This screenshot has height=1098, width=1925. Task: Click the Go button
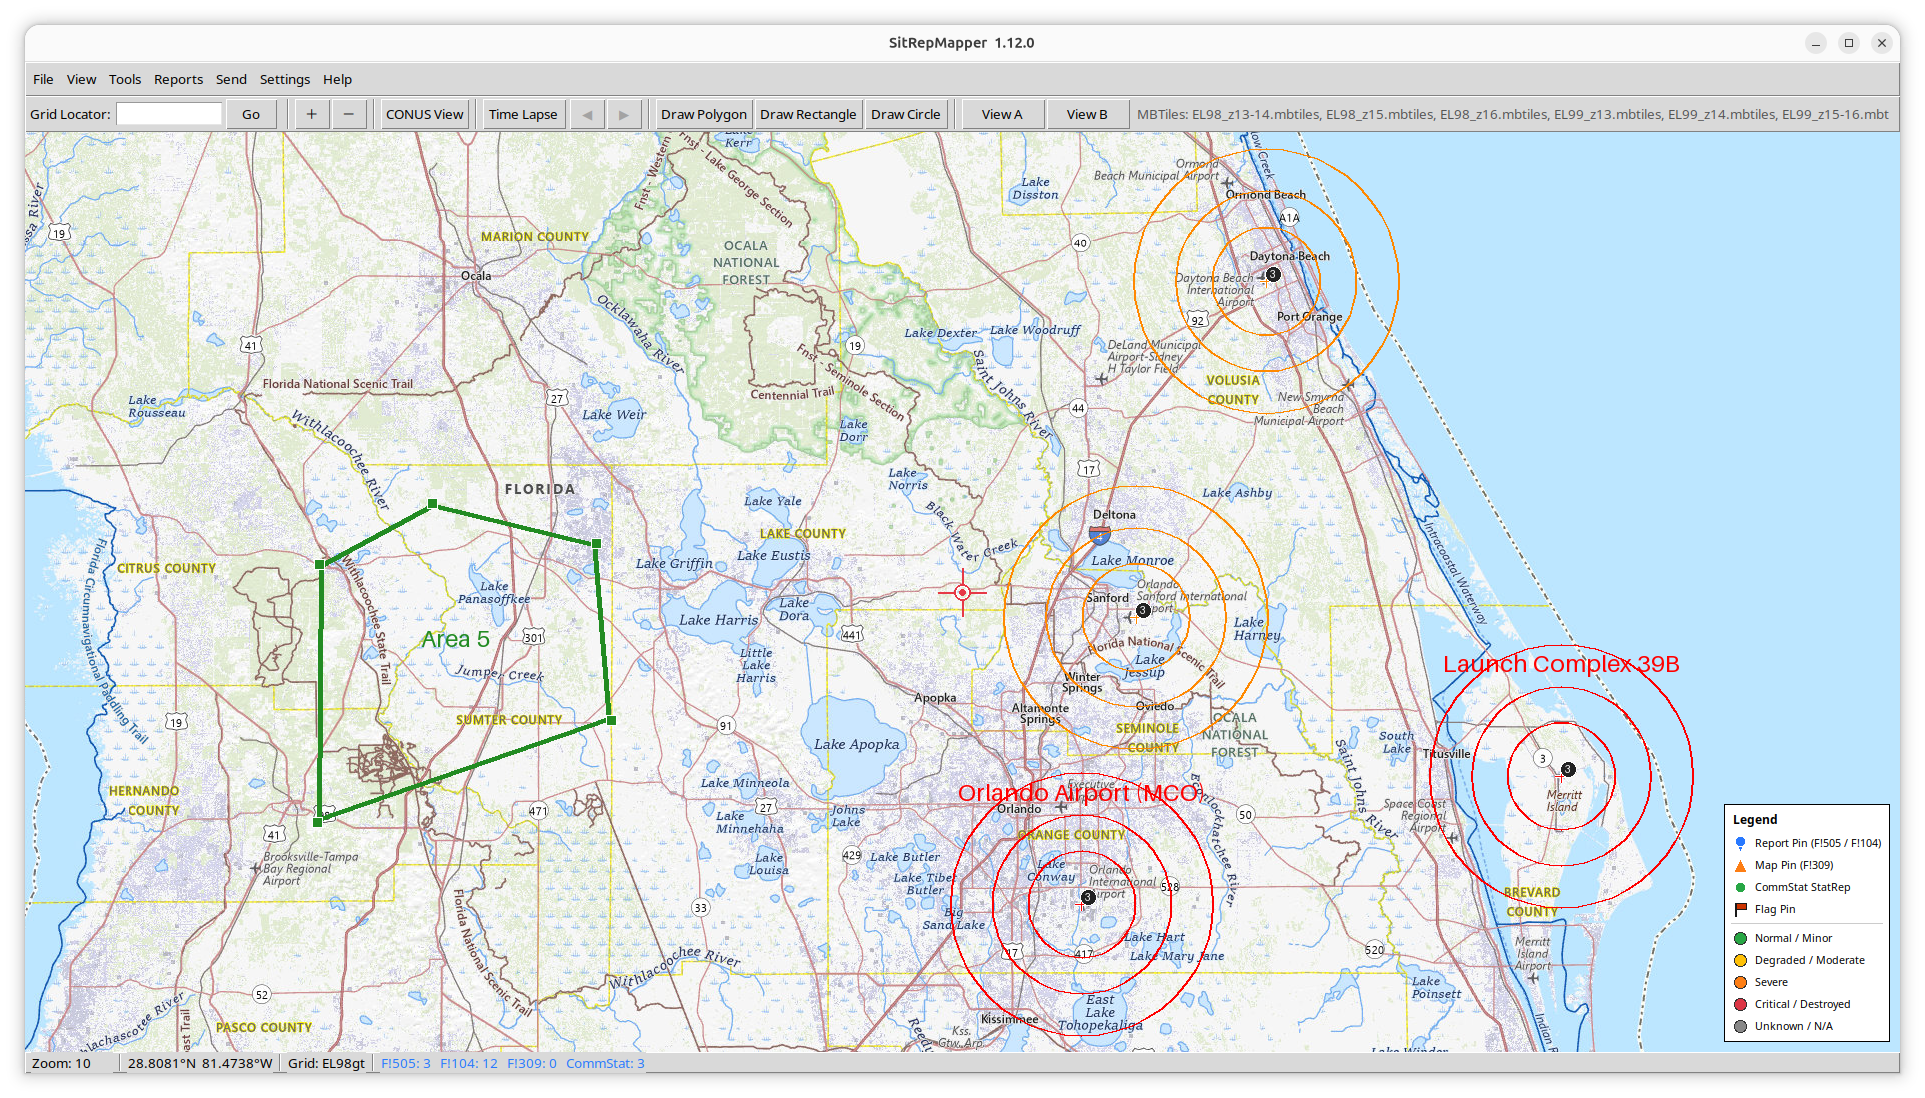pos(251,114)
